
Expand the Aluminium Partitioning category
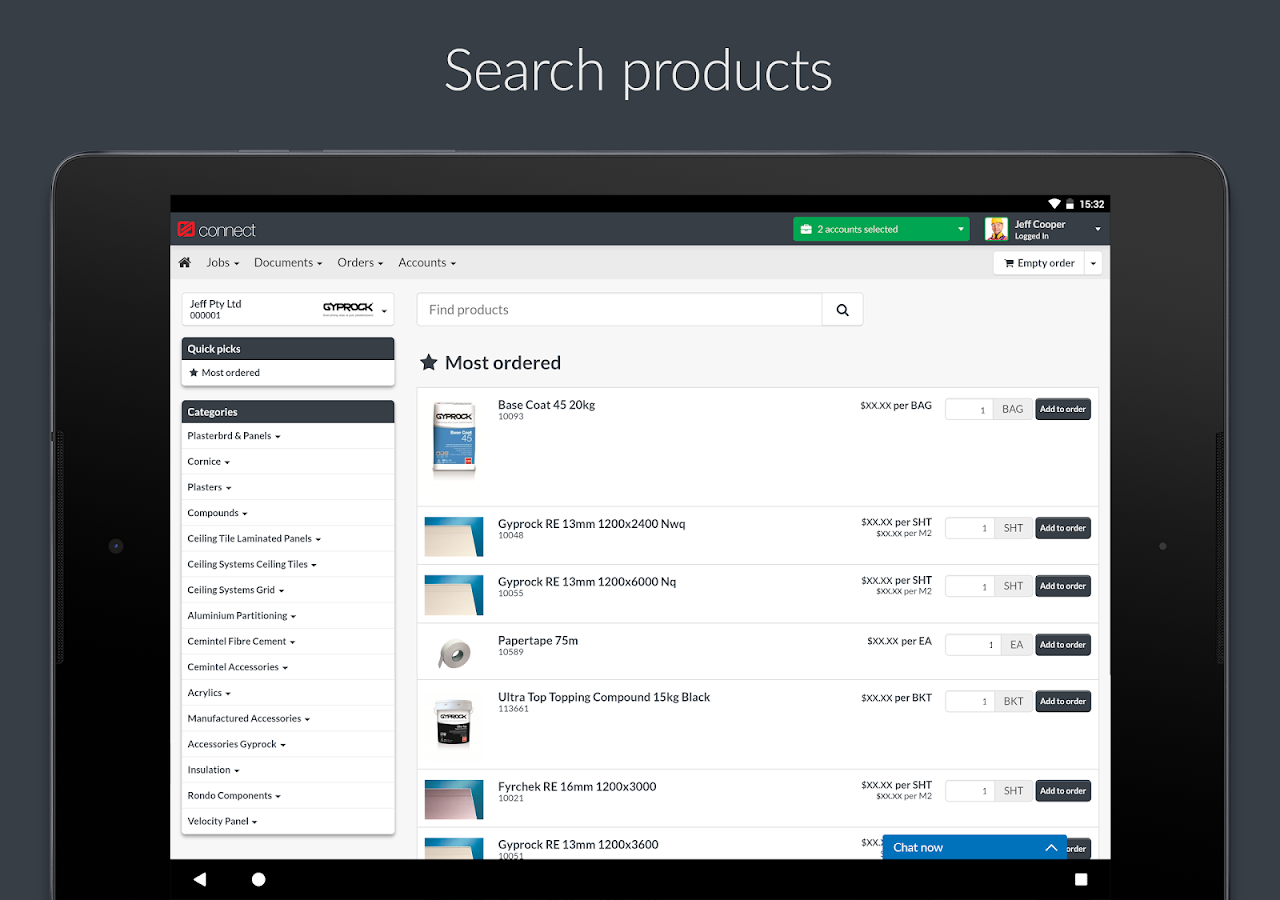[x=288, y=616]
